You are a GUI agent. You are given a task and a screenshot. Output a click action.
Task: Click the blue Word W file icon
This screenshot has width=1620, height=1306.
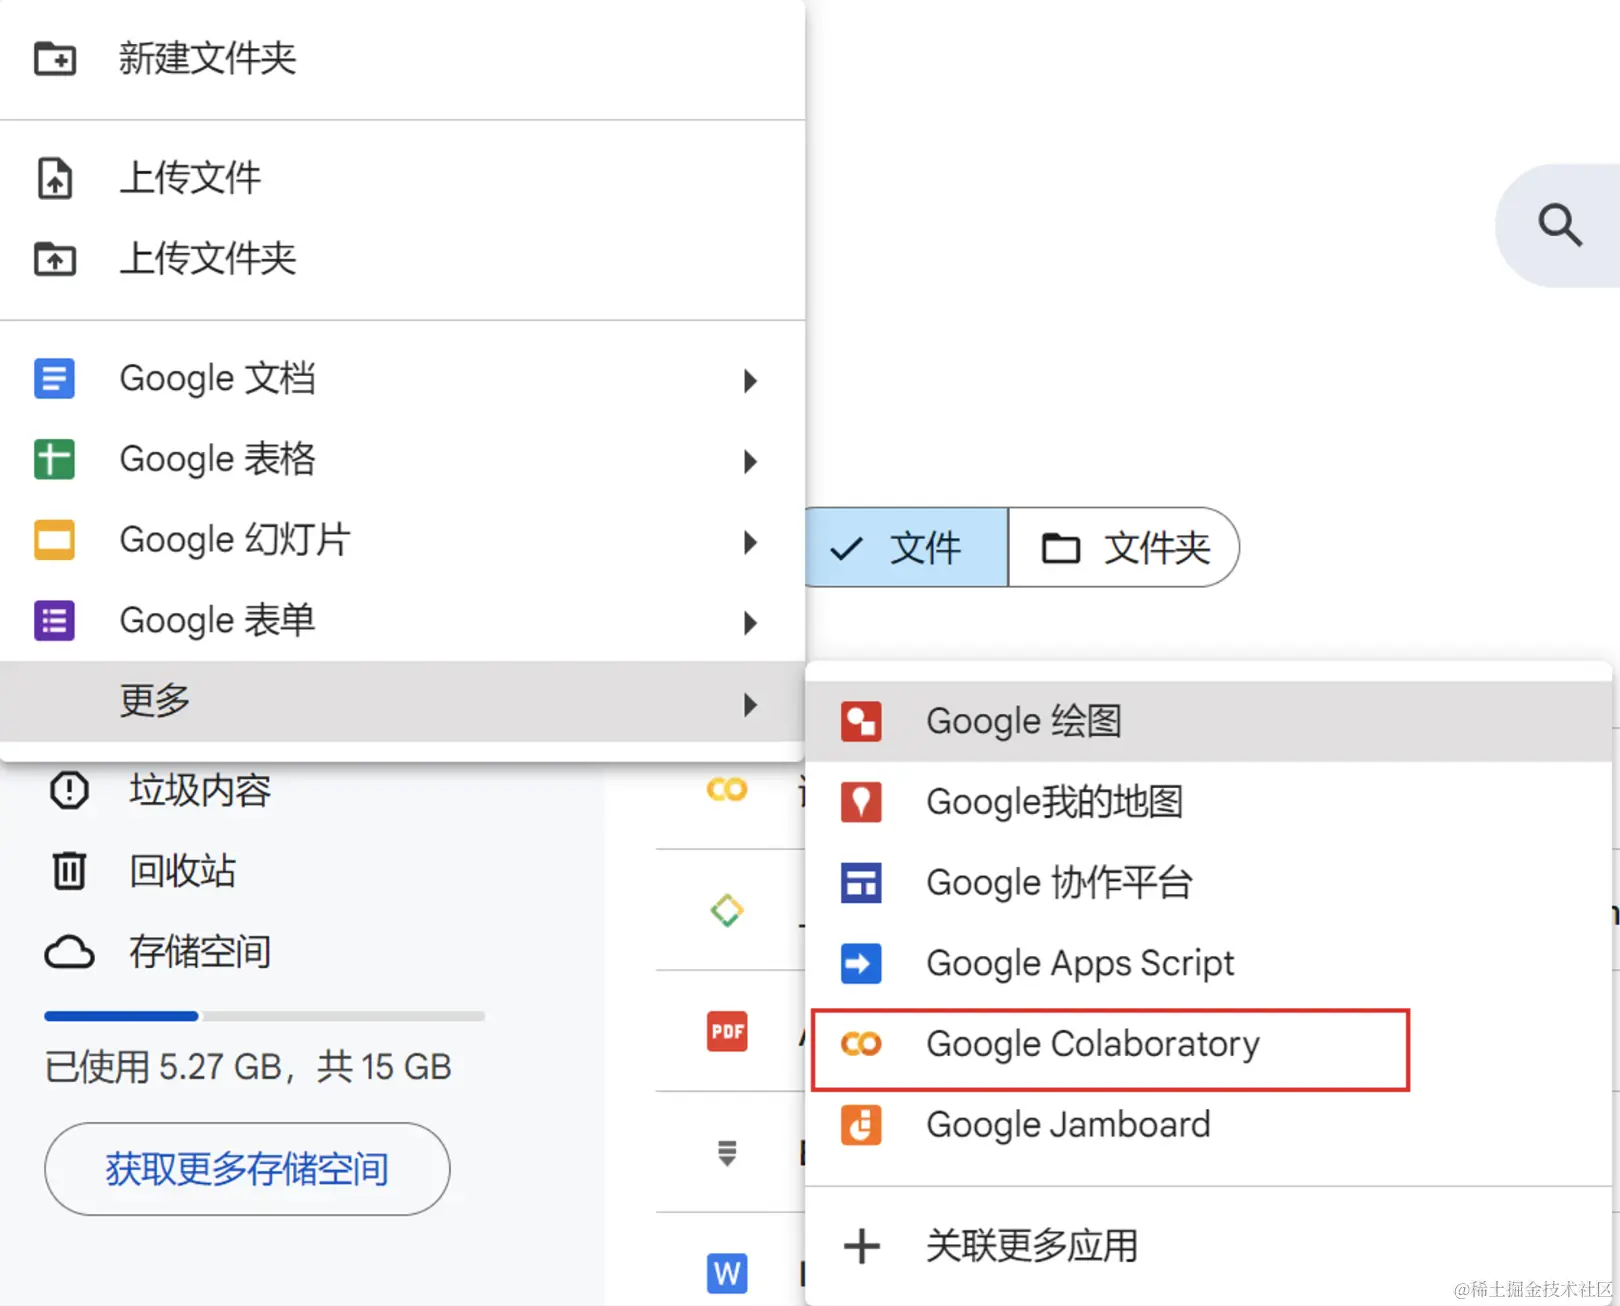click(727, 1274)
